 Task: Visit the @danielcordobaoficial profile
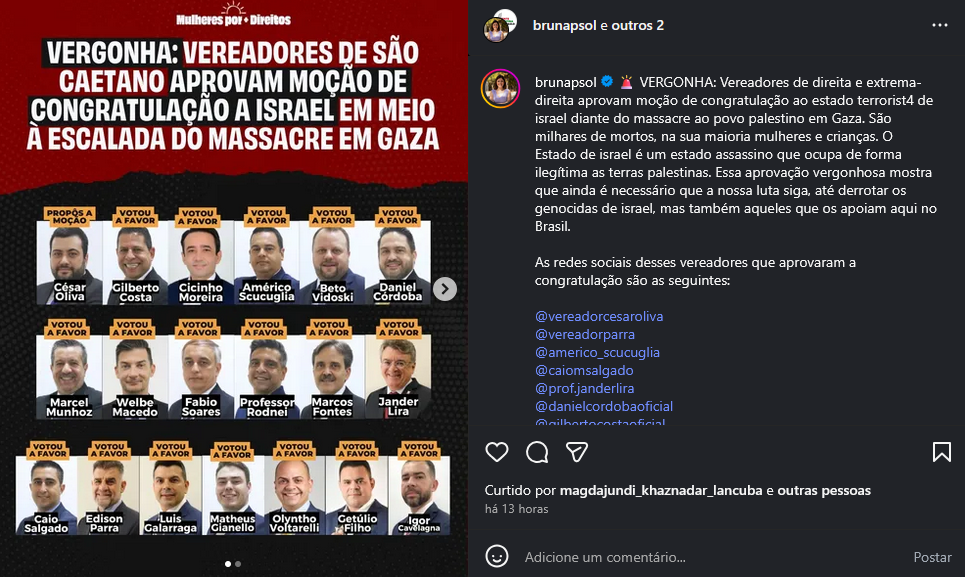point(604,406)
